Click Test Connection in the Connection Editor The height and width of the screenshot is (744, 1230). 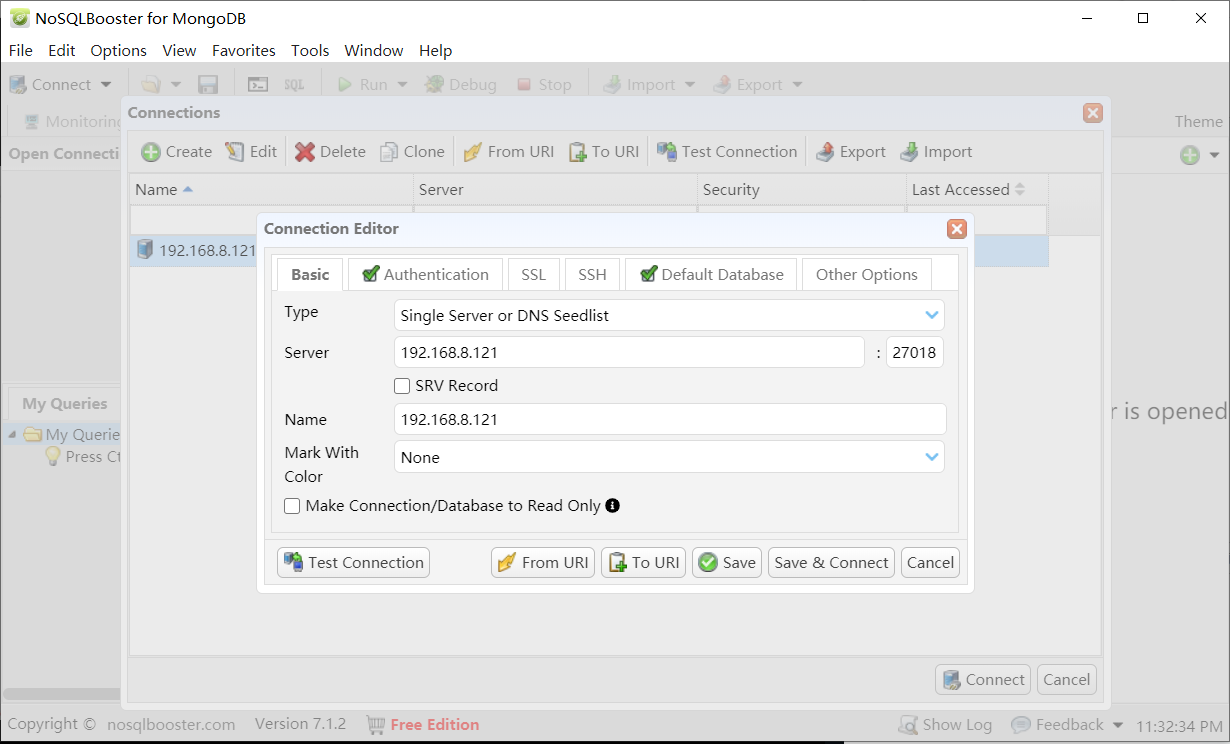353,563
